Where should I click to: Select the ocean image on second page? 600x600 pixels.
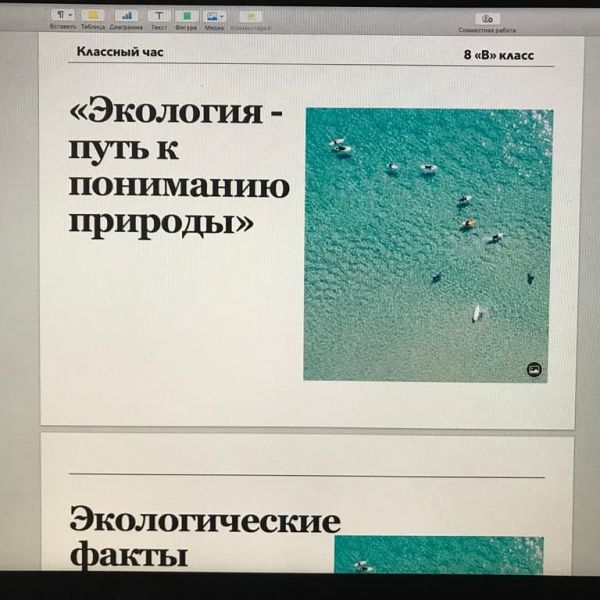438,554
